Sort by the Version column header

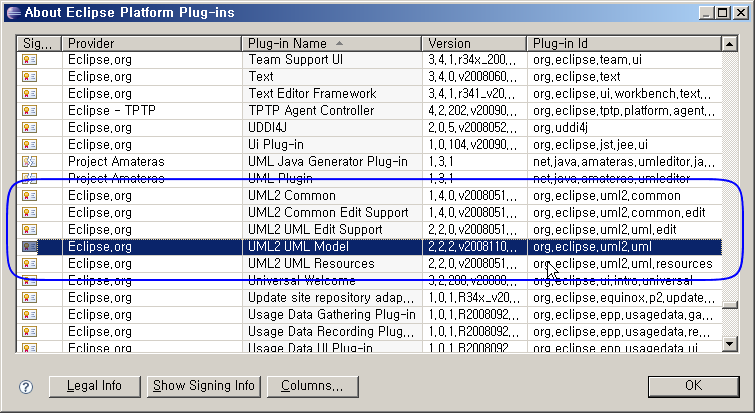point(474,43)
